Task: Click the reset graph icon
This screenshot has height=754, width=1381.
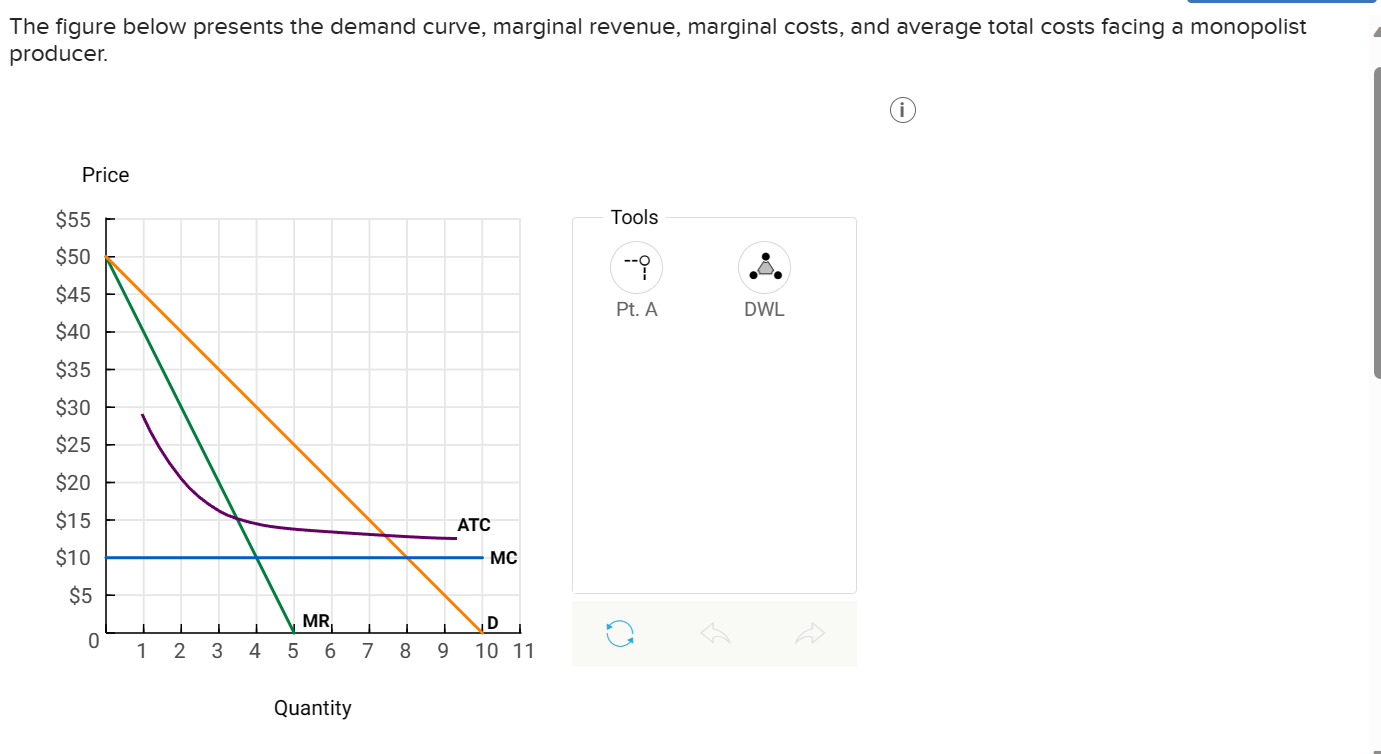Action: [x=618, y=633]
